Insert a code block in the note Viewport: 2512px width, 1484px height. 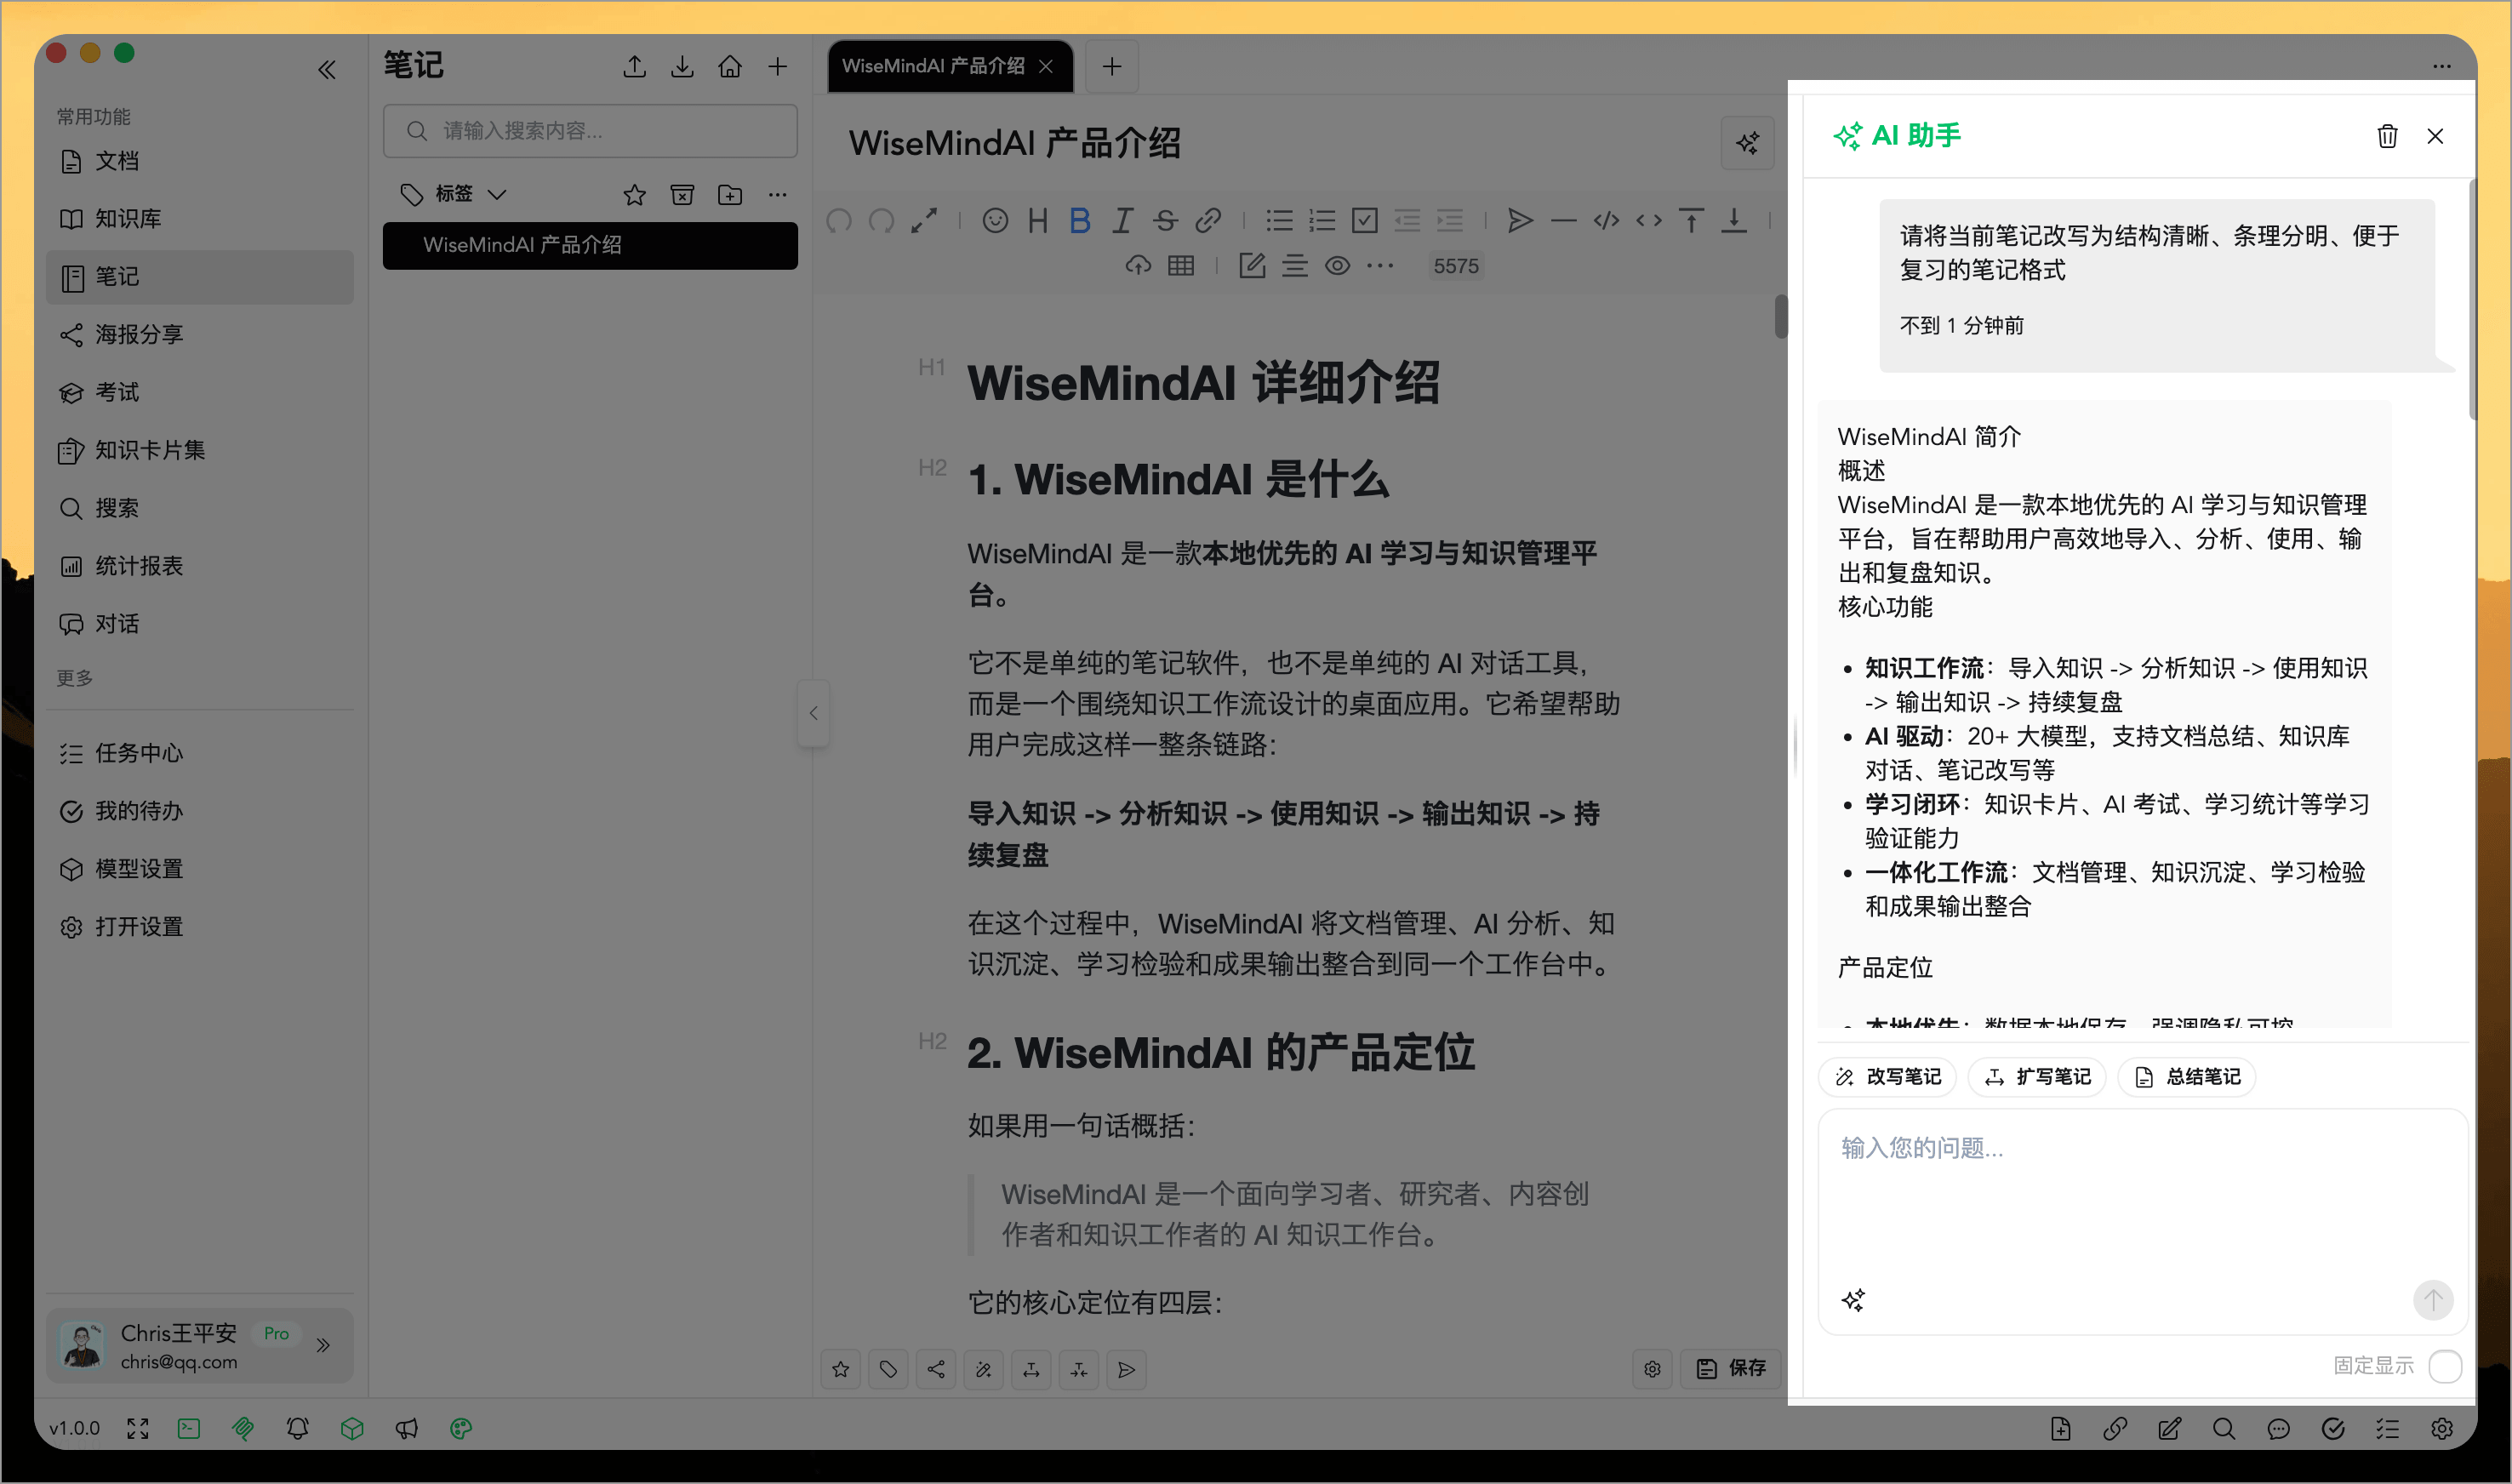point(1605,221)
